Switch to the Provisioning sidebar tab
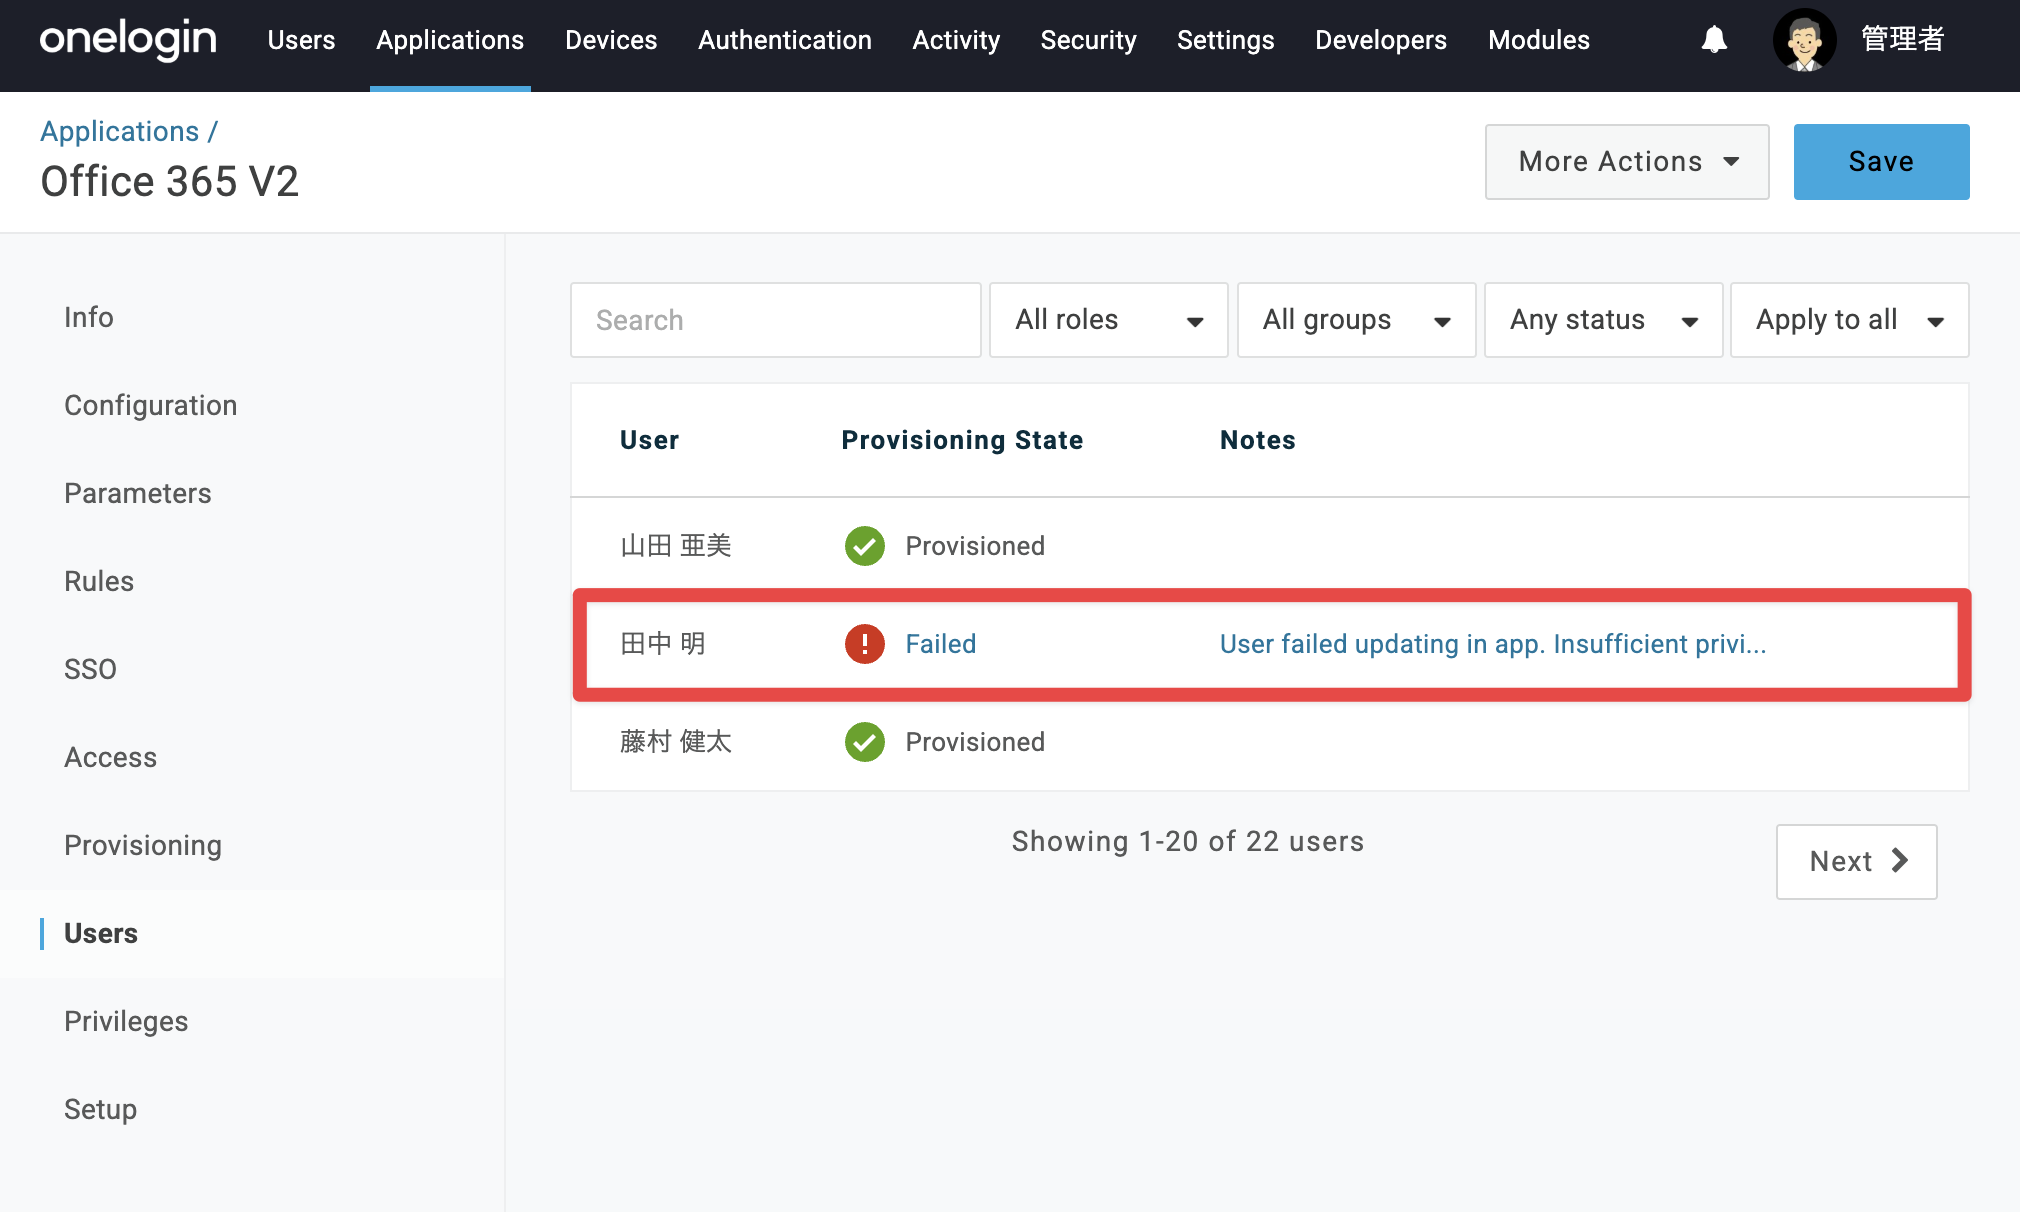 tap(143, 846)
